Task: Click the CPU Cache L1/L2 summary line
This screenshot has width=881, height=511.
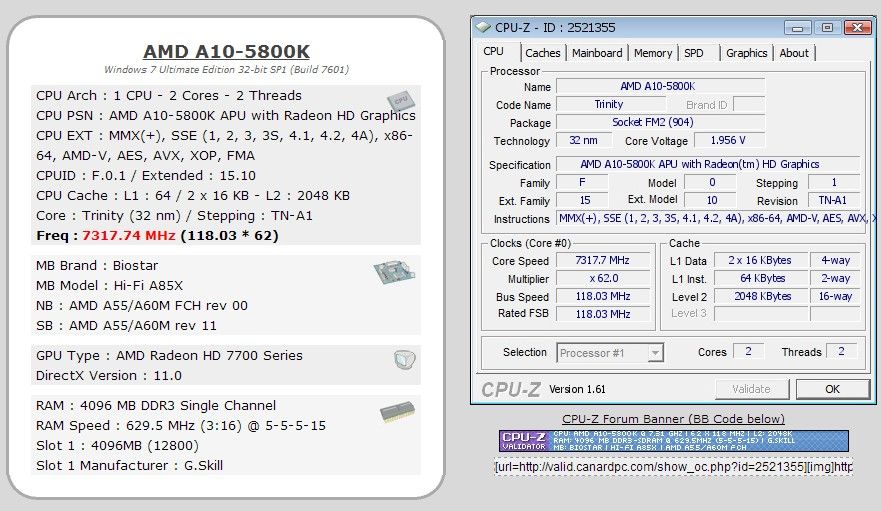Action: click(193, 196)
